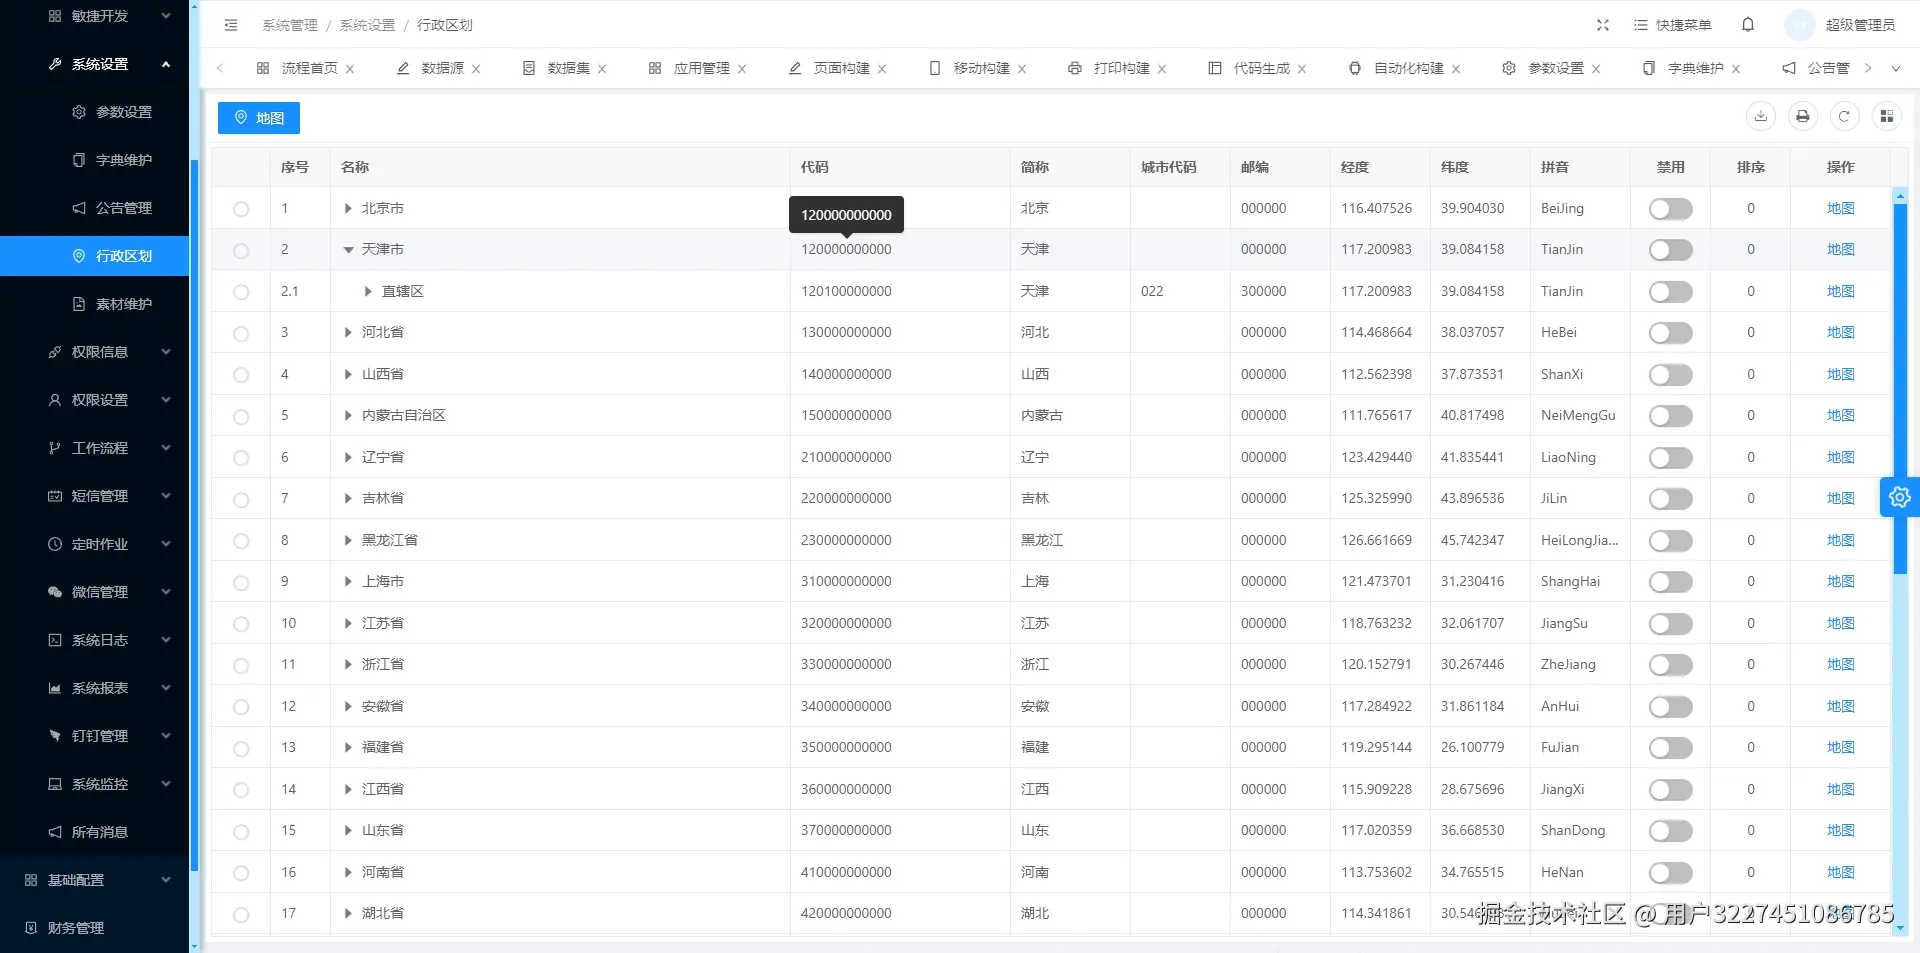
Task: Collapse the 天津市 tree row
Action: (348, 250)
